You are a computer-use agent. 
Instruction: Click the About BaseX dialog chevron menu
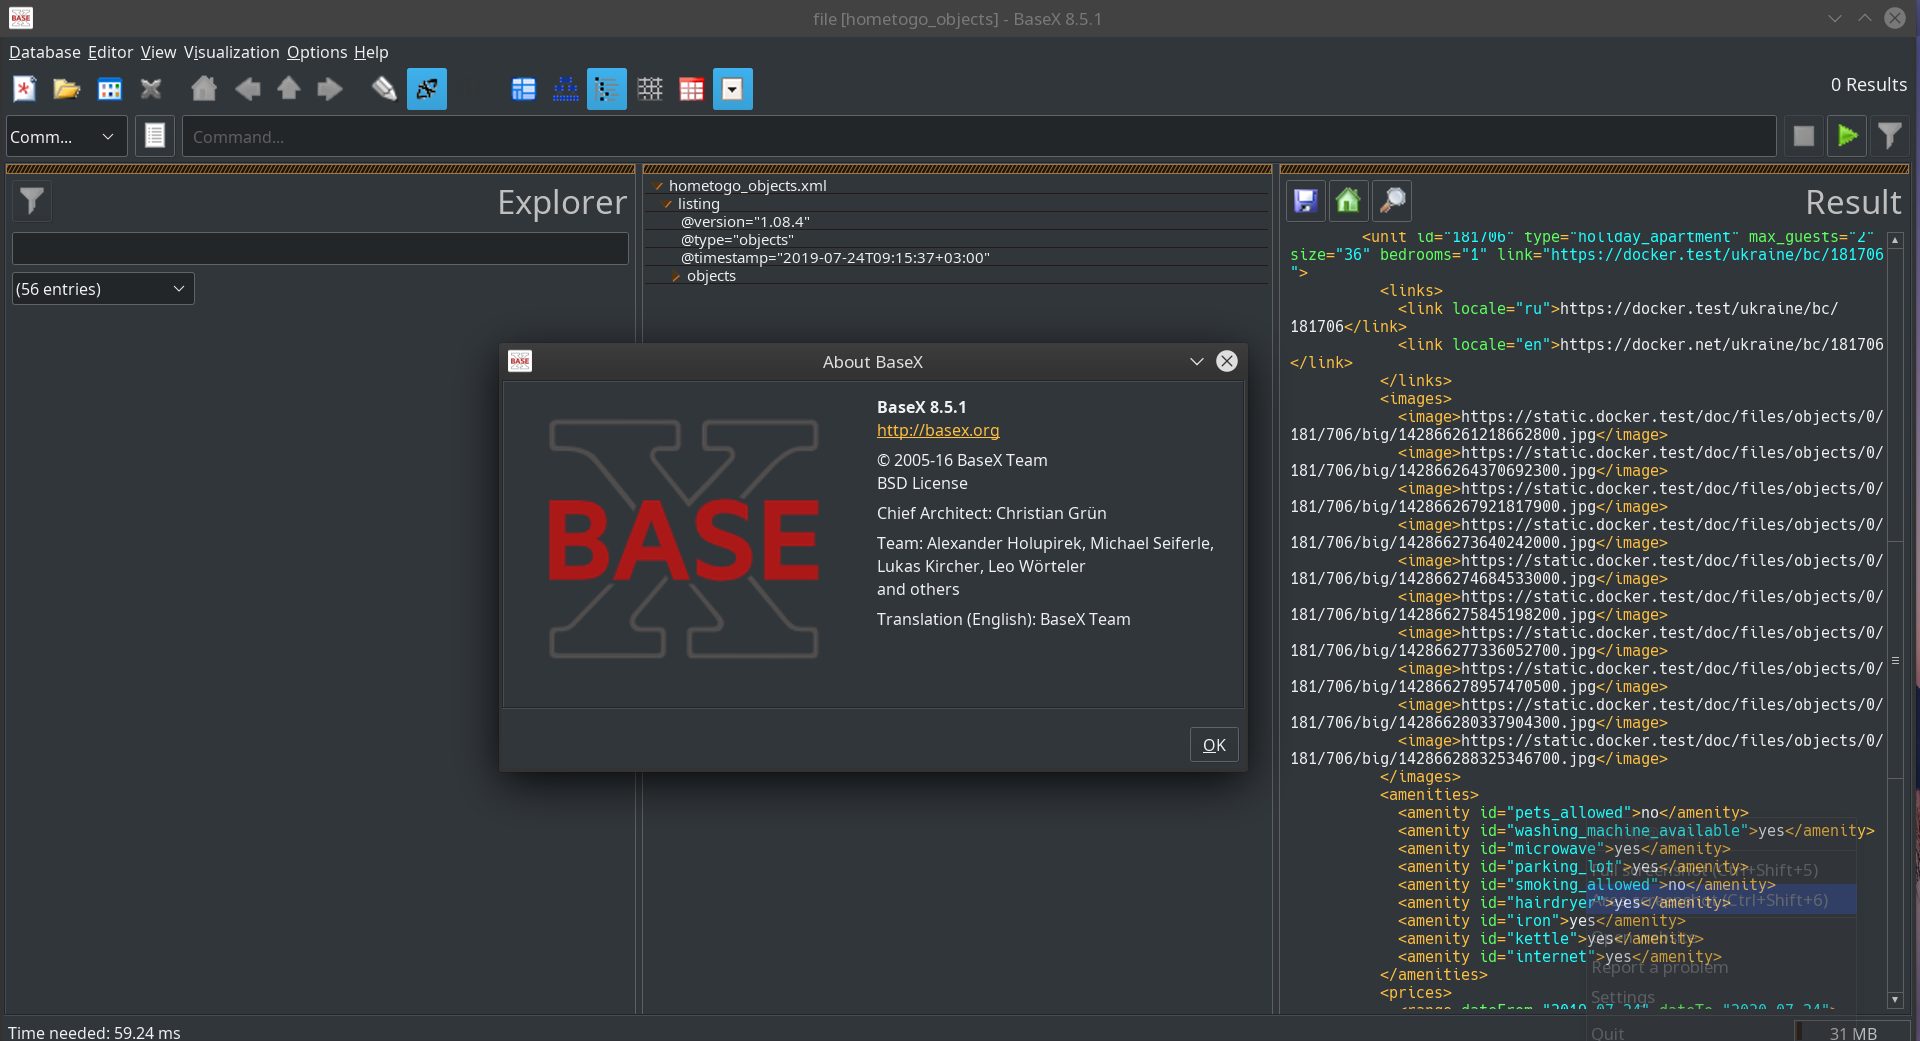pyautogui.click(x=1196, y=361)
